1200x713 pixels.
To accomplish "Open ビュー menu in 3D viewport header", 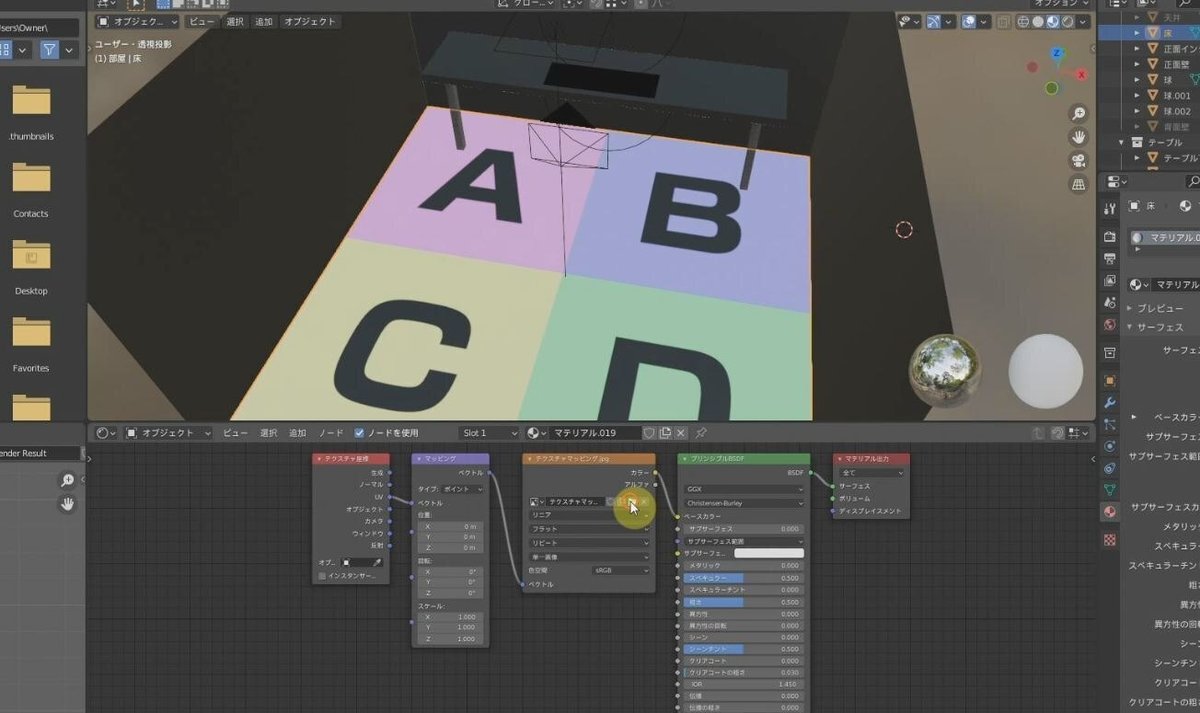I will click(202, 21).
